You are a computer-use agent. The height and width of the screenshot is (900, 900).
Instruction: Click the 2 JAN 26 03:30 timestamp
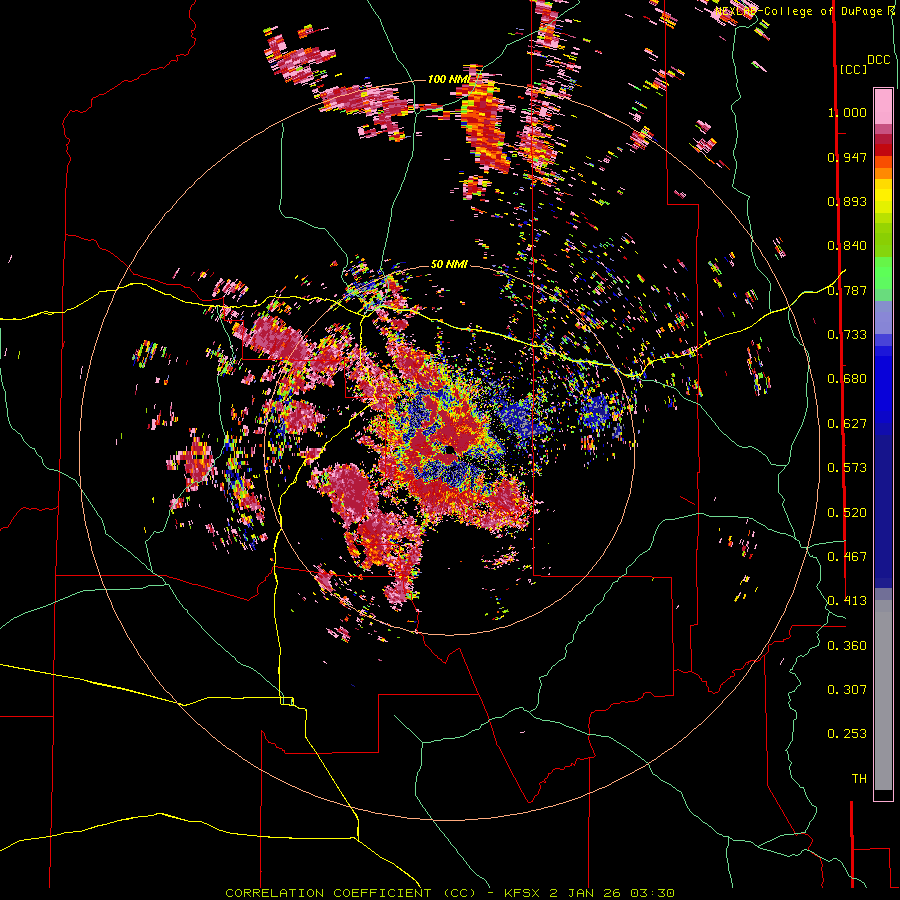point(612,893)
